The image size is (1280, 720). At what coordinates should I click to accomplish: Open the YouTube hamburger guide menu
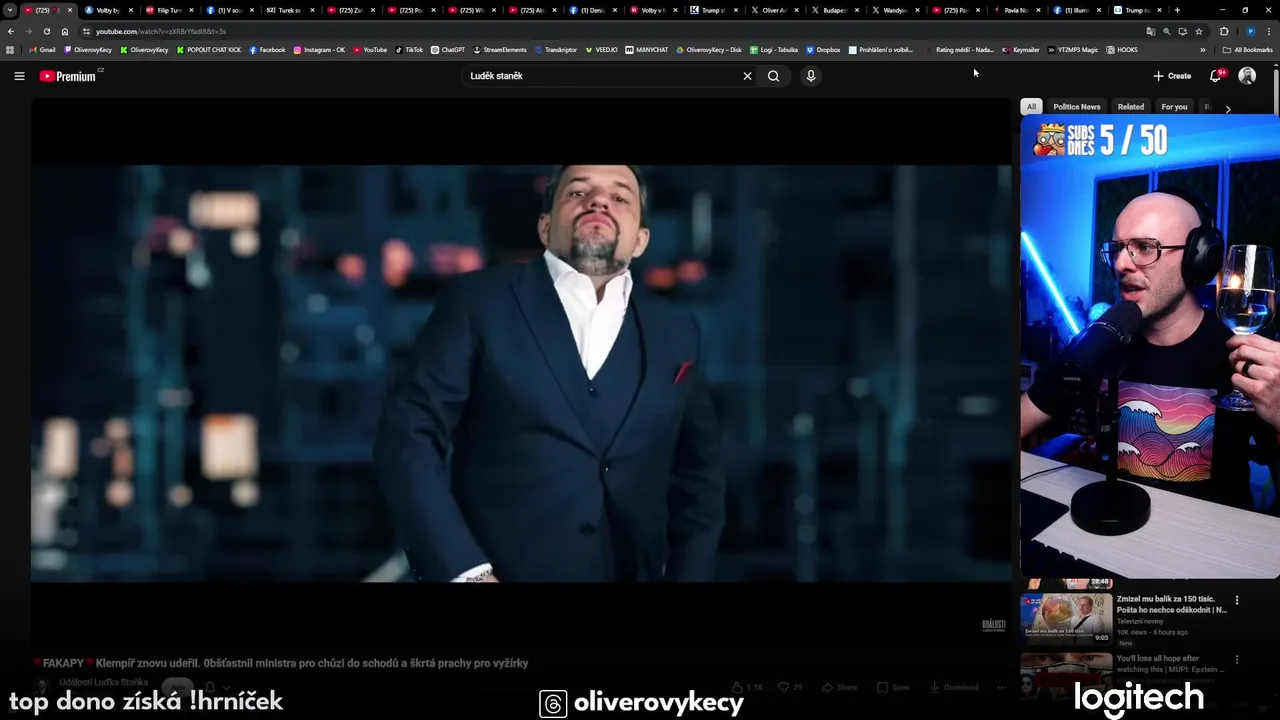(19, 76)
